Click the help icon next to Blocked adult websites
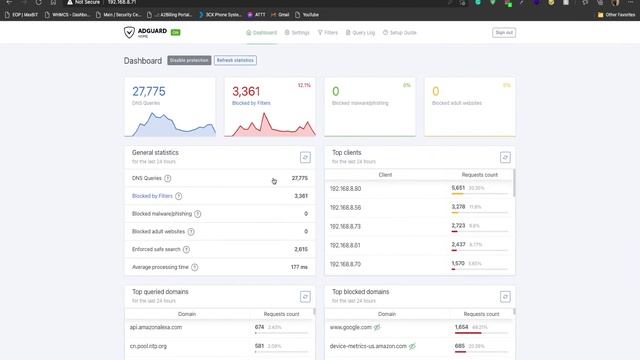 pos(191,232)
